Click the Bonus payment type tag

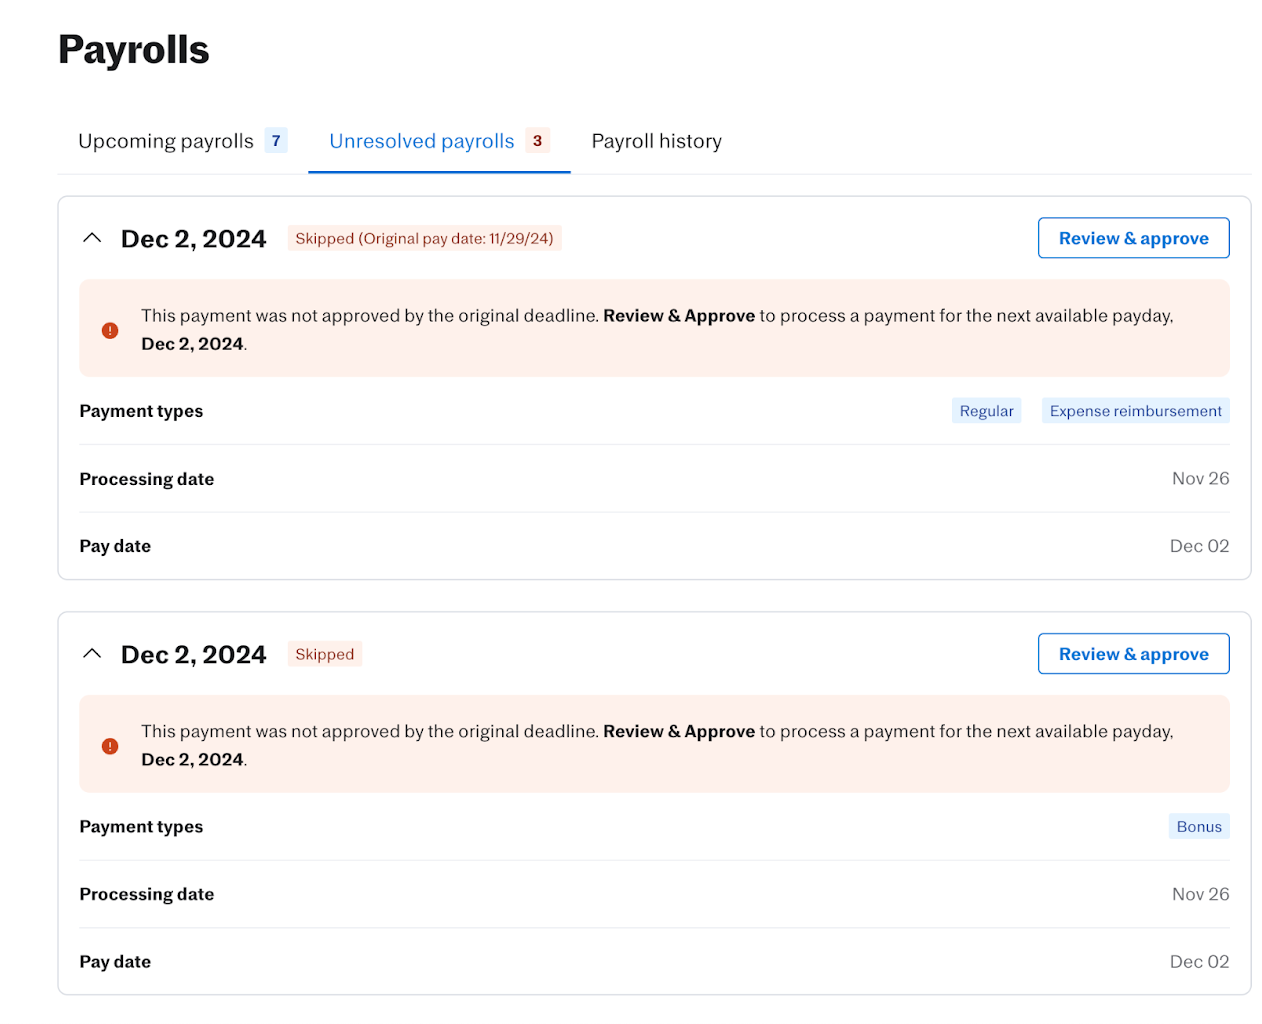[x=1198, y=827]
